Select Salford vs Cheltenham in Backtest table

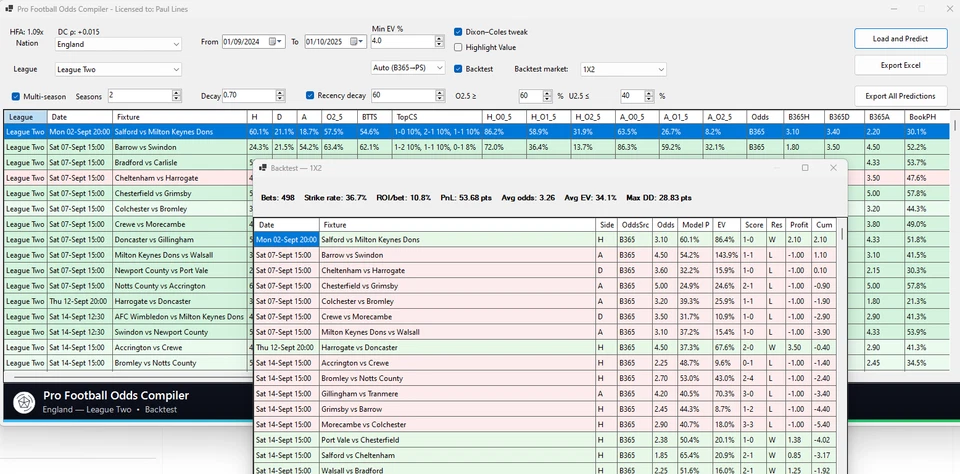tap(545, 455)
